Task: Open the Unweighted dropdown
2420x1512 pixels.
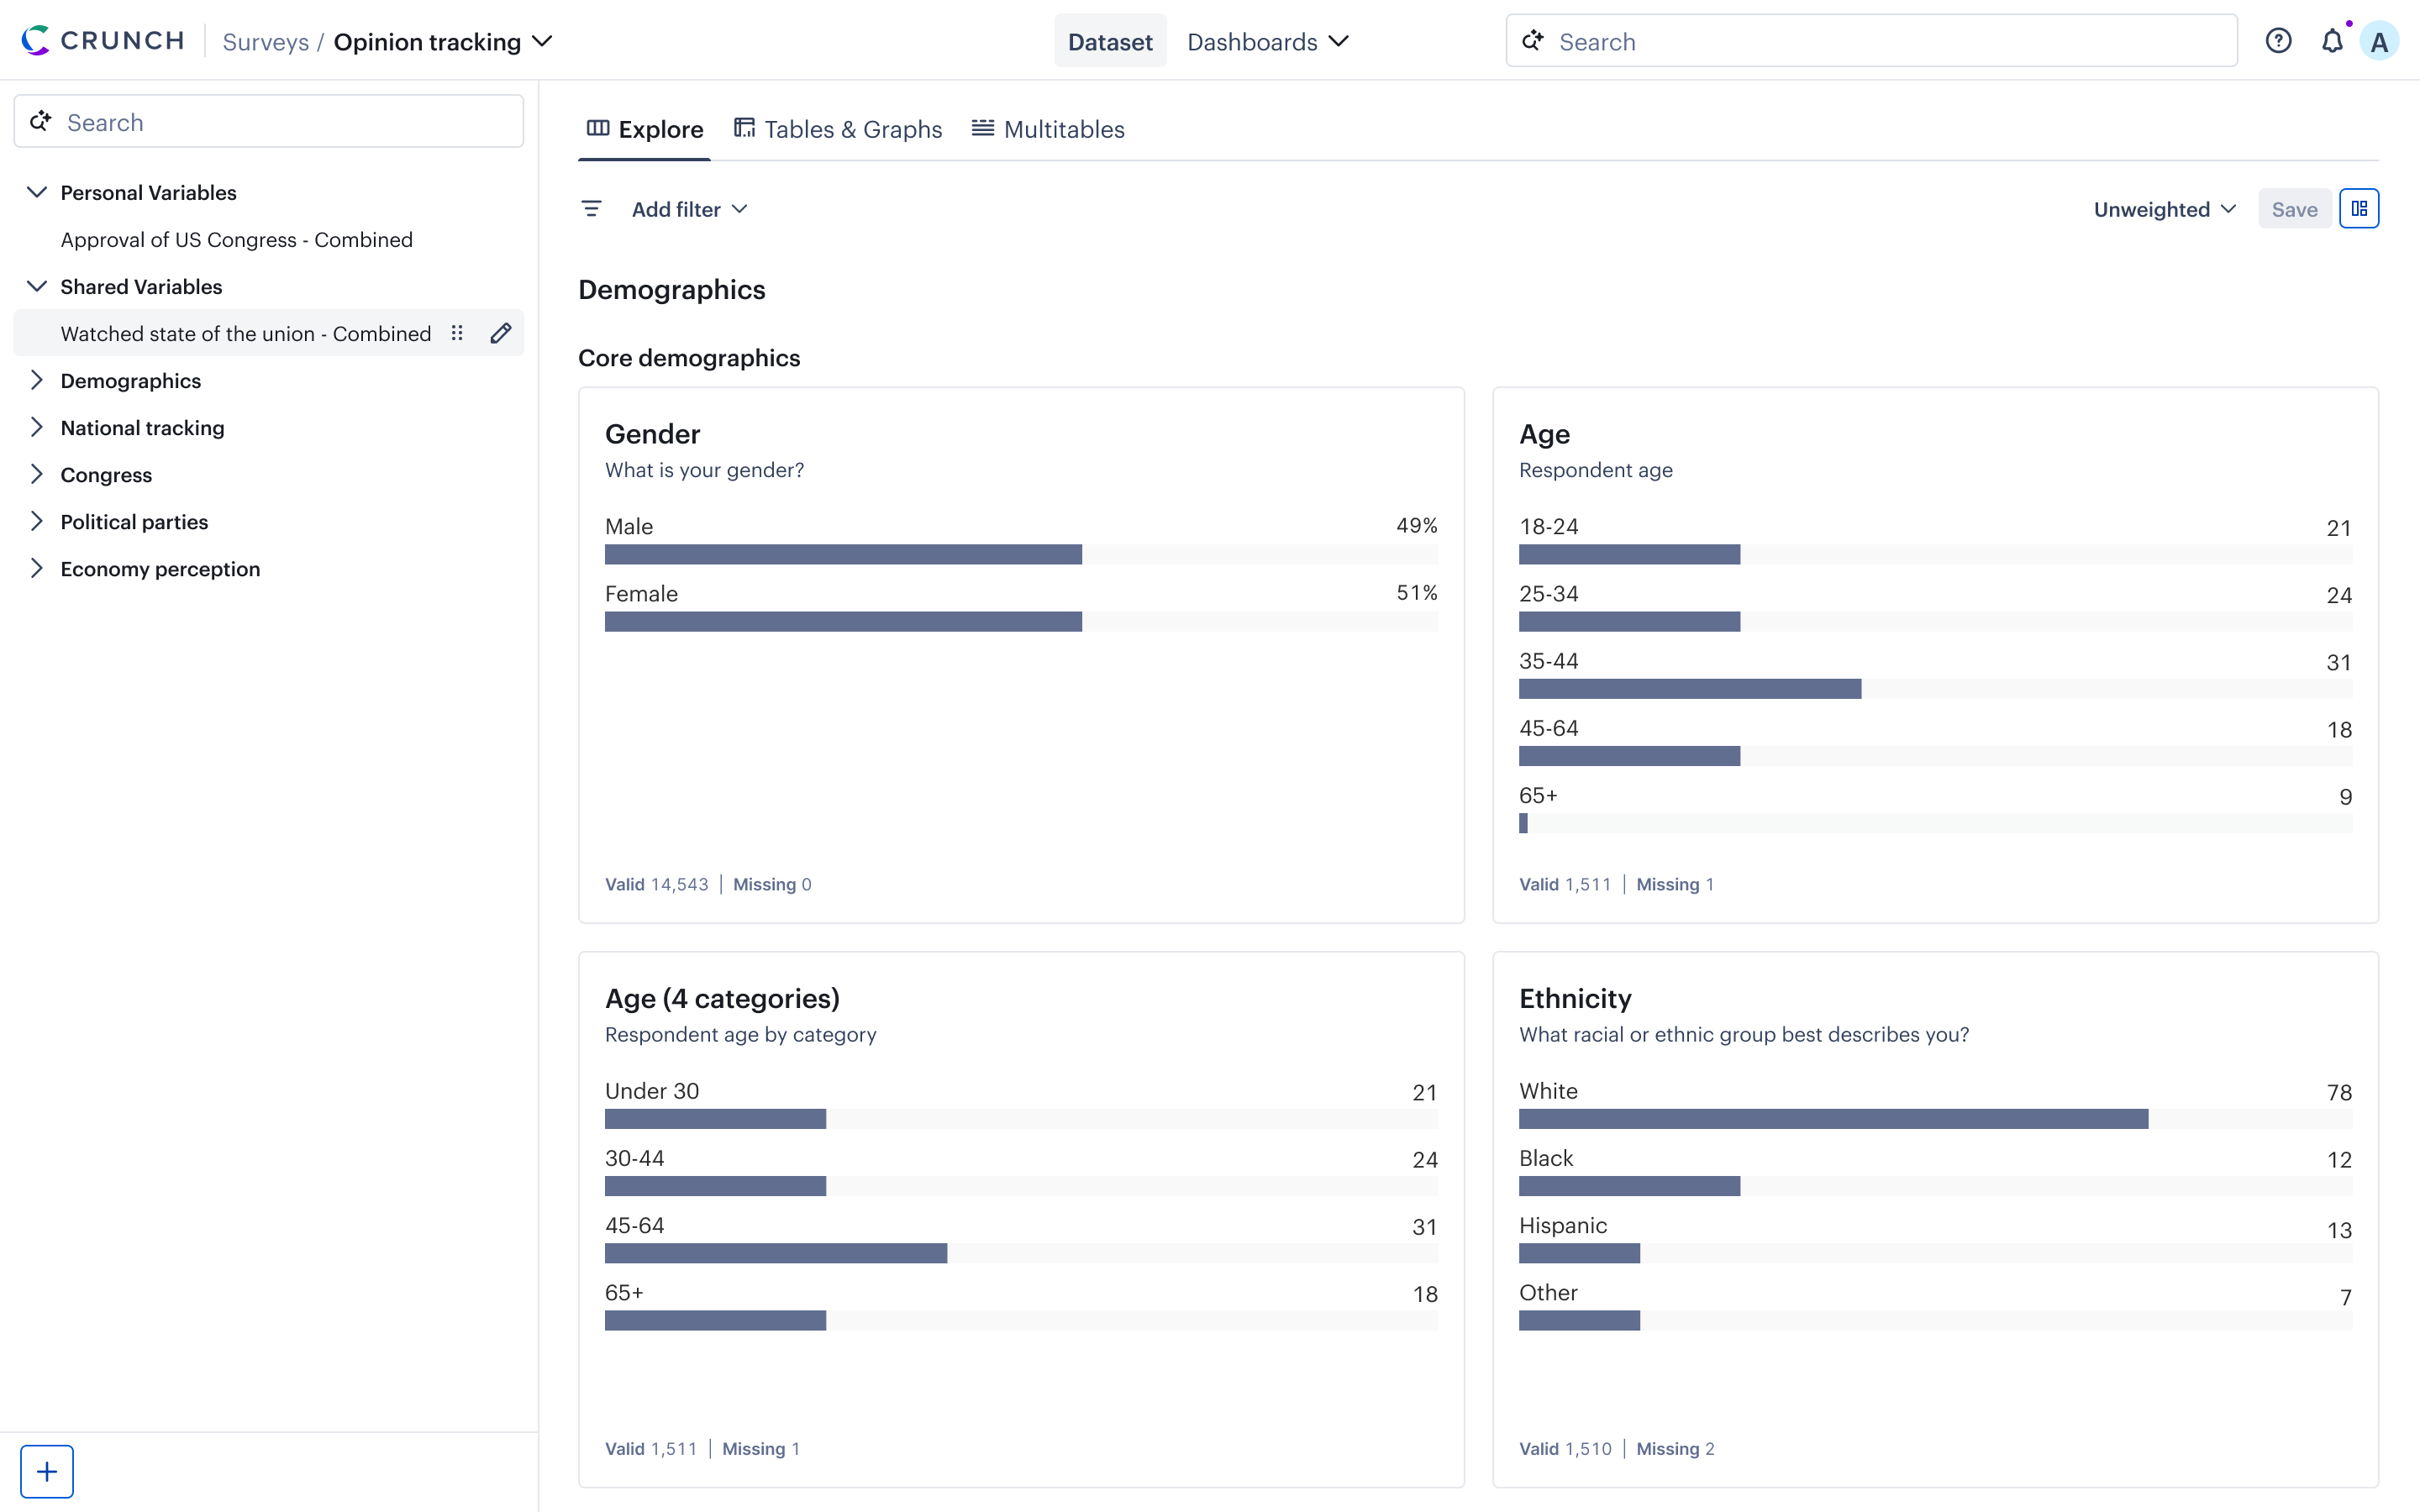Action: click(x=2164, y=209)
